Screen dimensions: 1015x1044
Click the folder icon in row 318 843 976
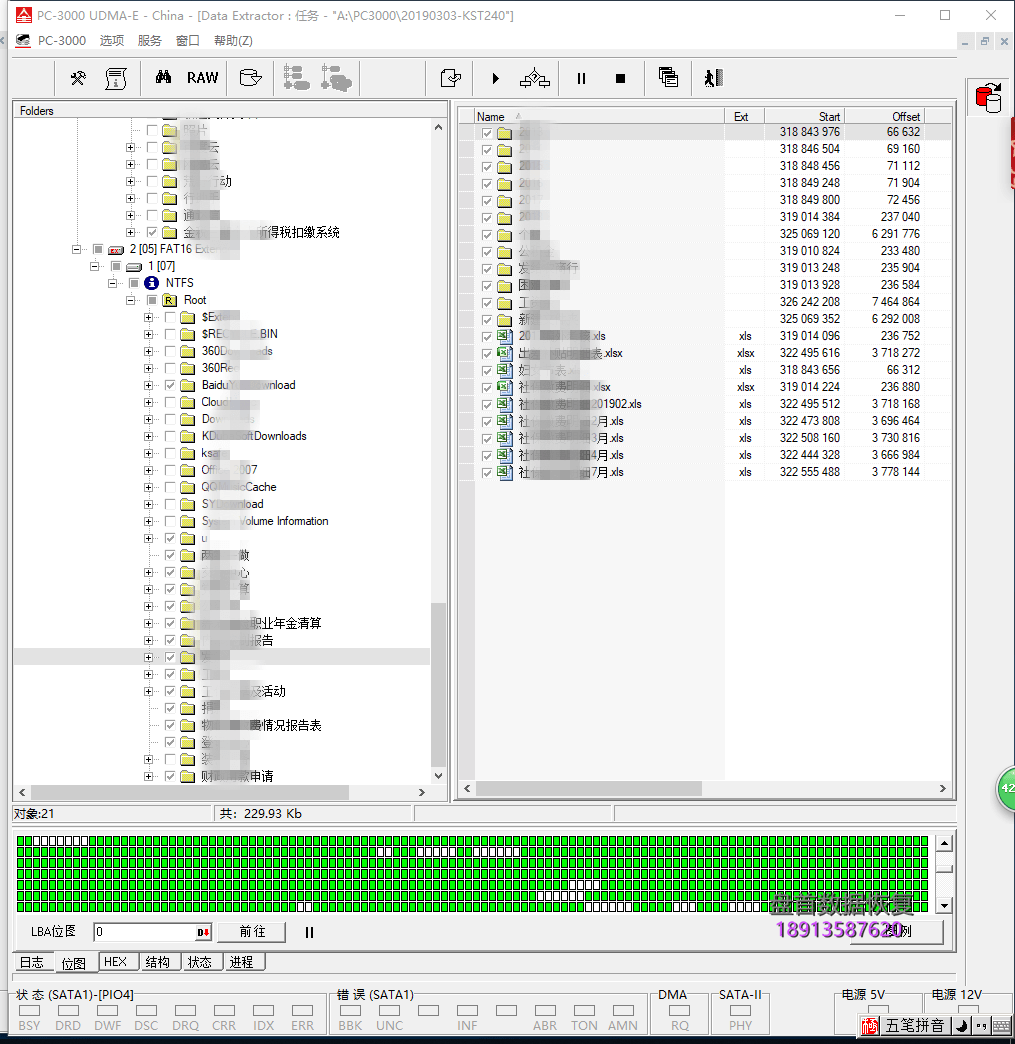(x=505, y=132)
